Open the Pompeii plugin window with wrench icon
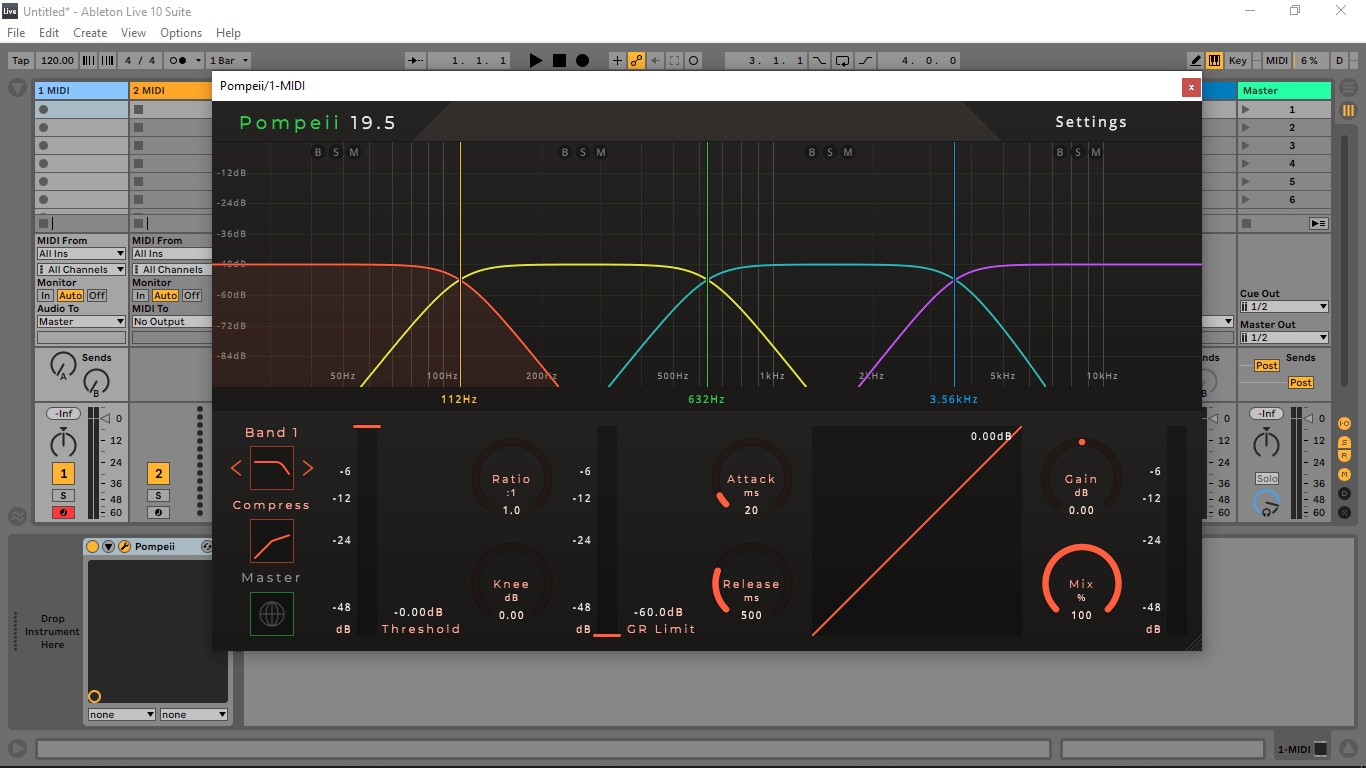1366x768 pixels. click(x=125, y=546)
